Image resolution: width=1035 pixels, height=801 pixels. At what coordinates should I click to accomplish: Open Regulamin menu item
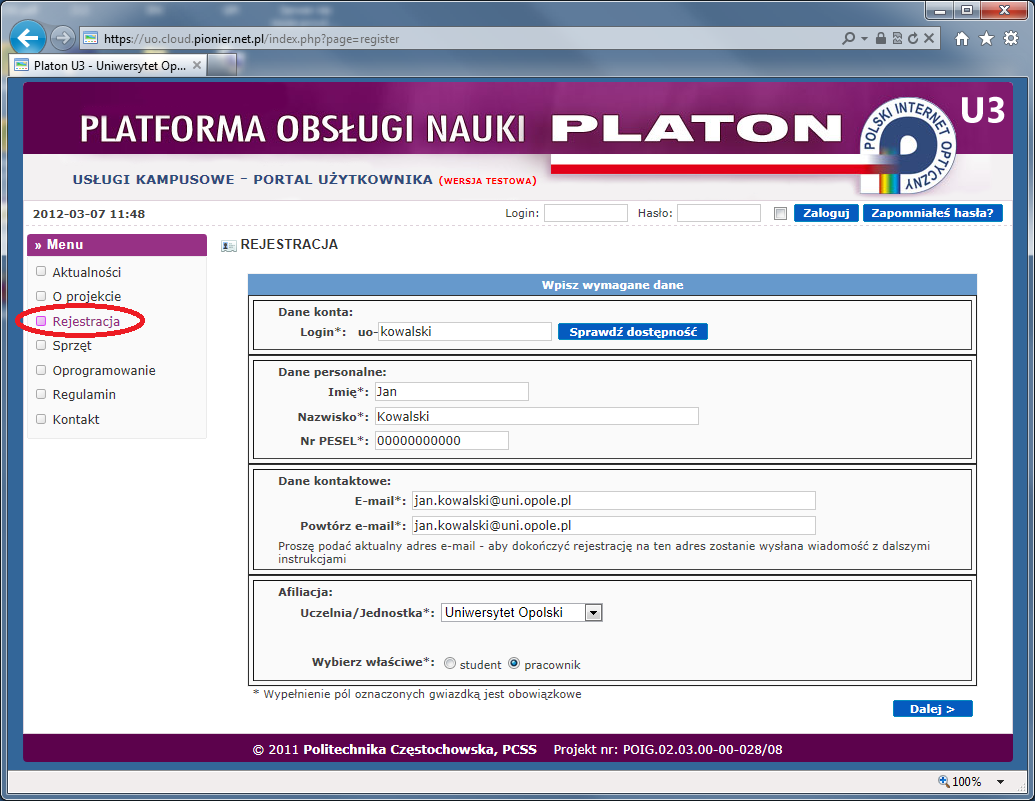point(84,394)
